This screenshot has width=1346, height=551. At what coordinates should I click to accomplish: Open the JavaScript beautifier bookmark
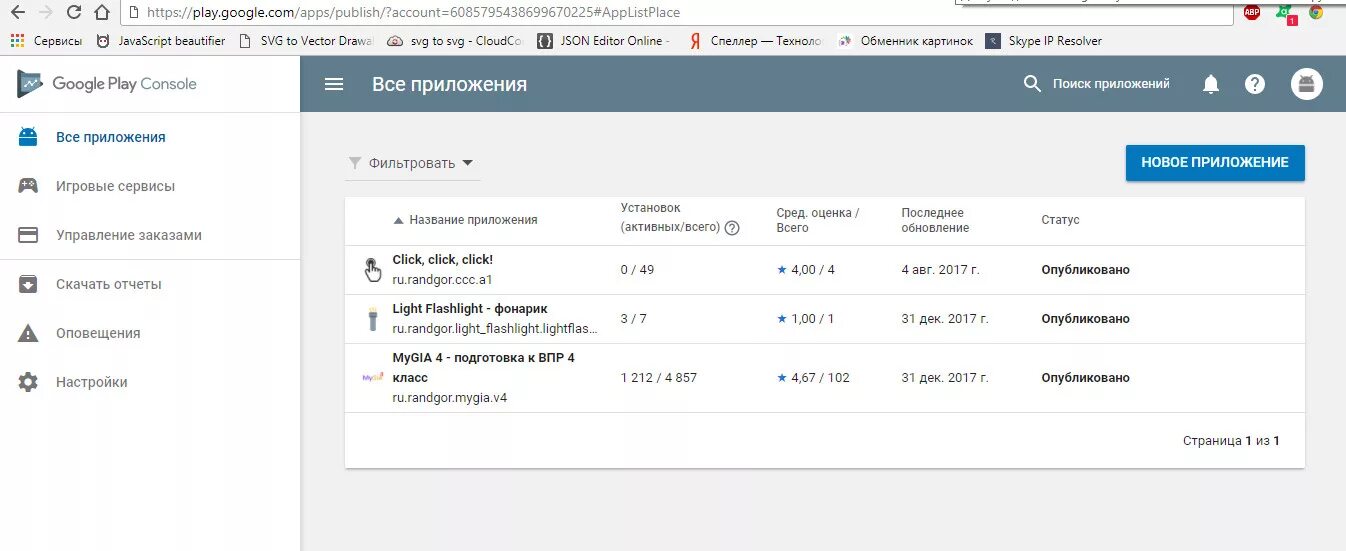click(160, 41)
